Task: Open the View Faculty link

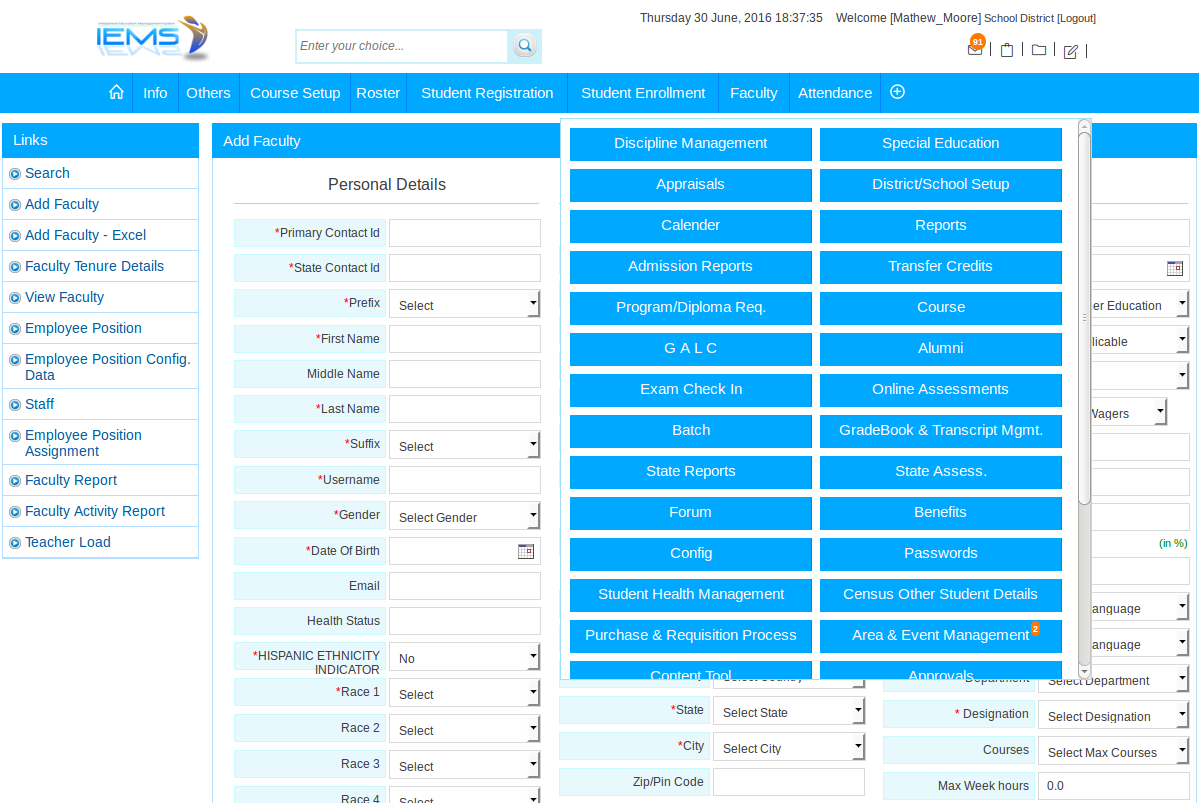Action: [64, 297]
